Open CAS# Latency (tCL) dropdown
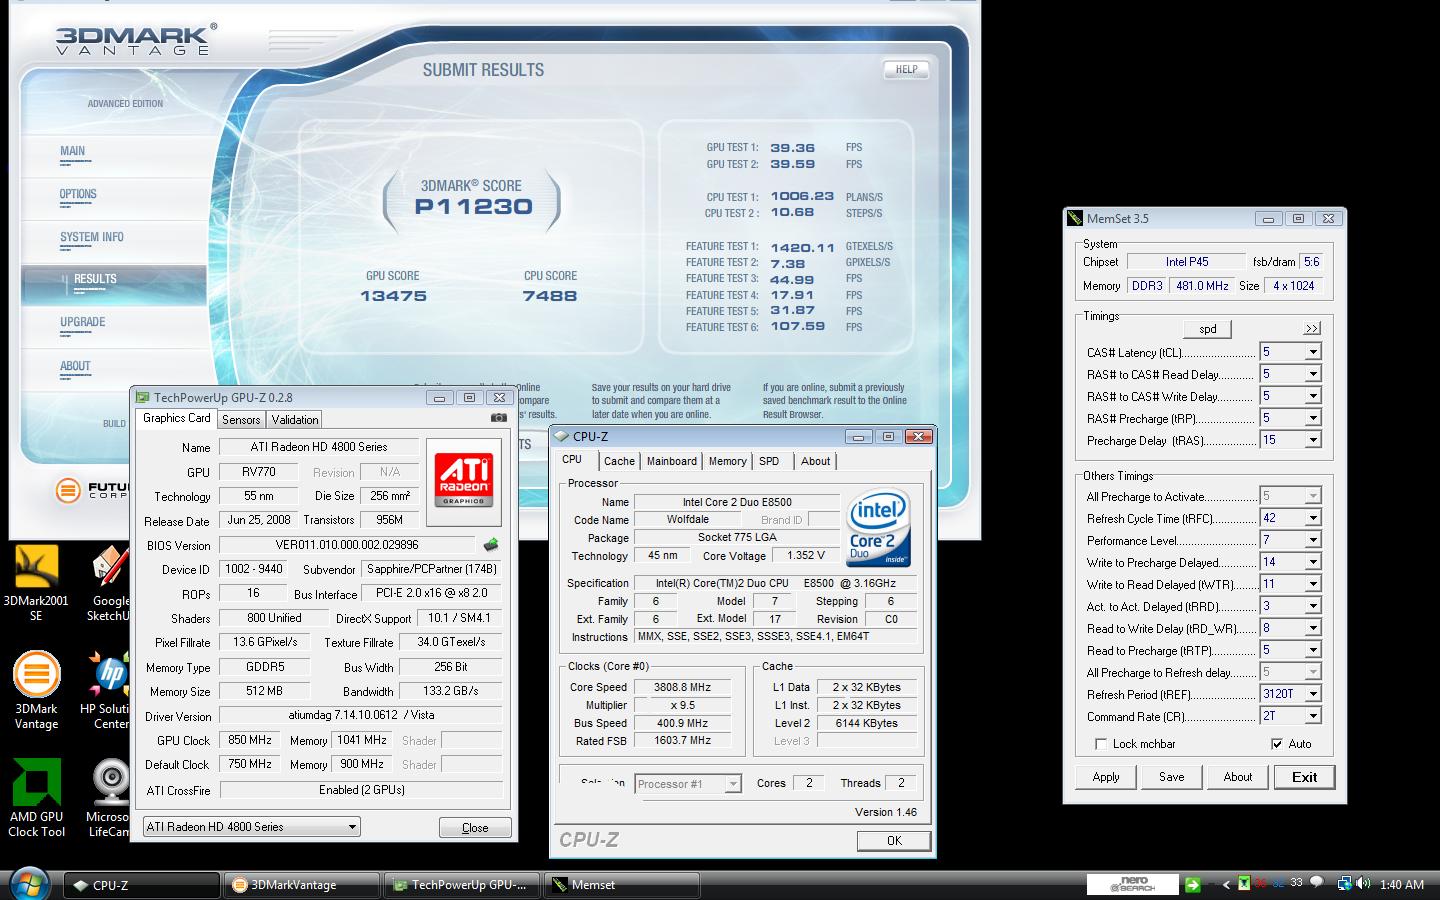This screenshot has width=1440, height=900. point(1313,352)
